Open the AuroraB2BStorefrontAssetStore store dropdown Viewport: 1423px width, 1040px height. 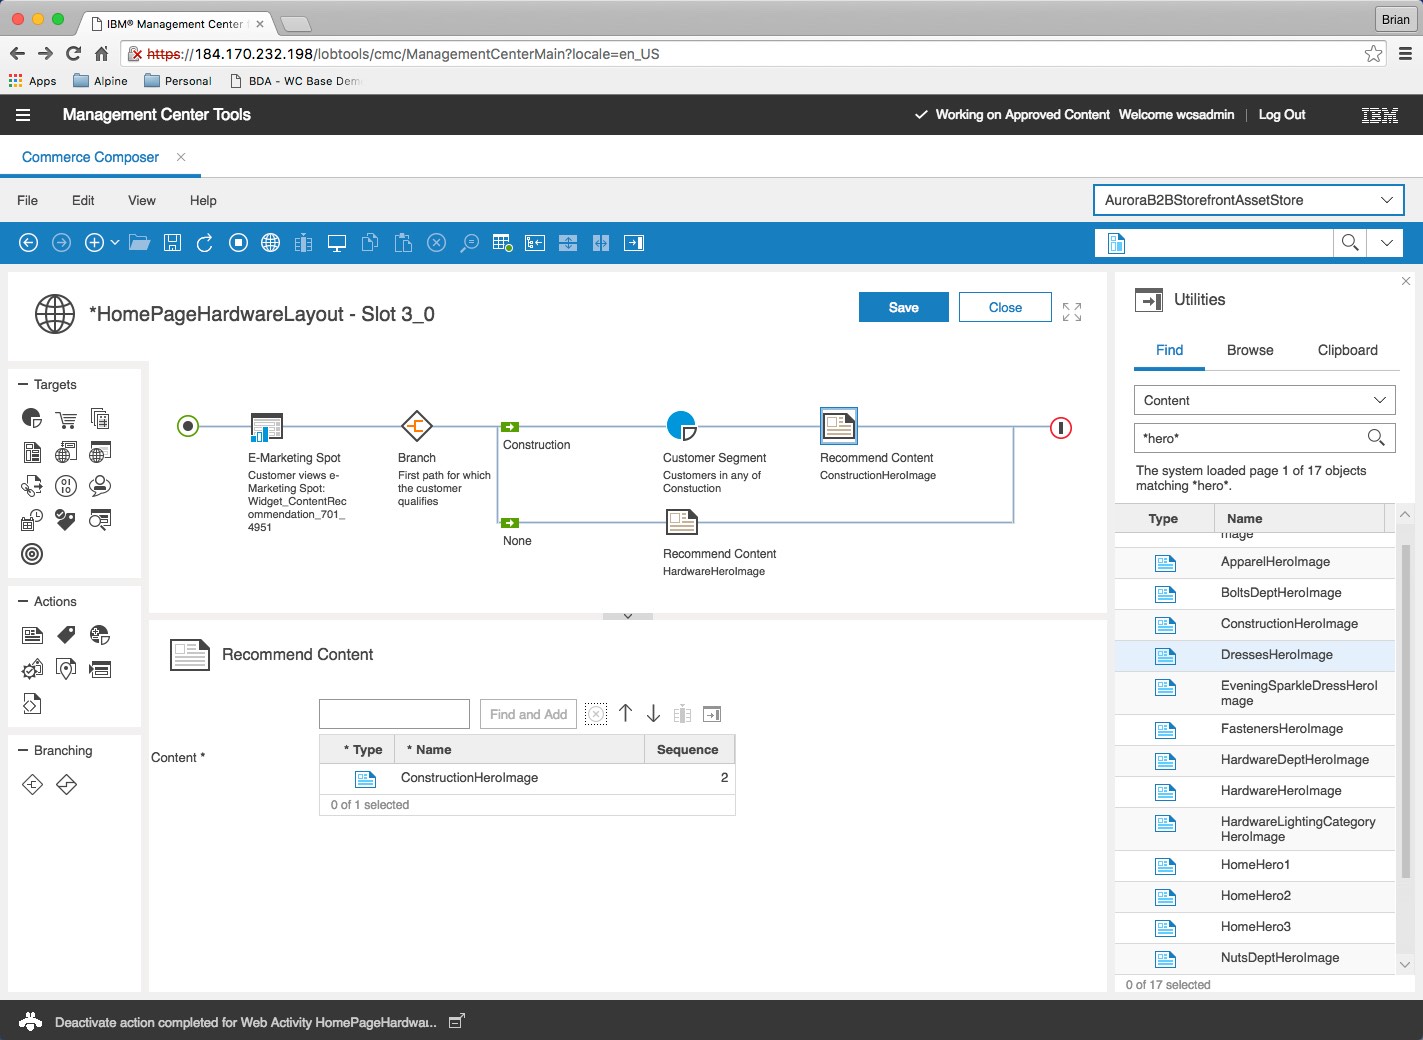pos(1386,200)
